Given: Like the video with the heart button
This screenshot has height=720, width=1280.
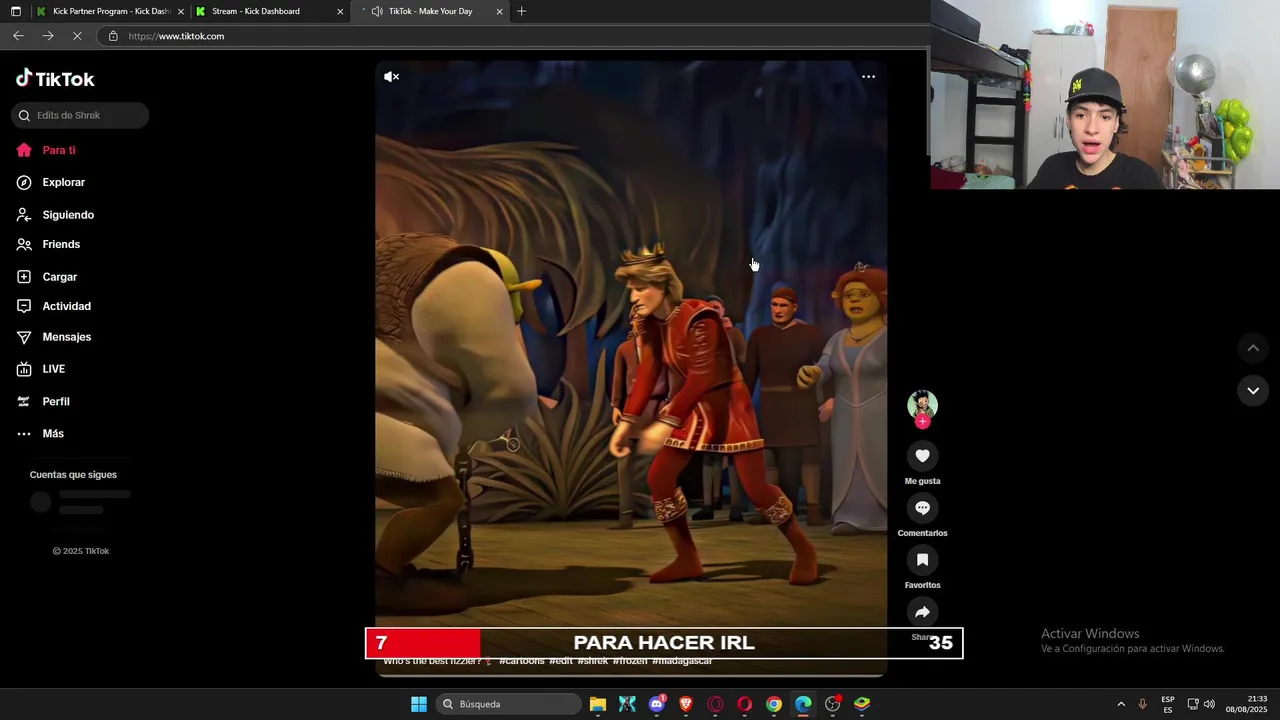Looking at the screenshot, I should click(922, 456).
